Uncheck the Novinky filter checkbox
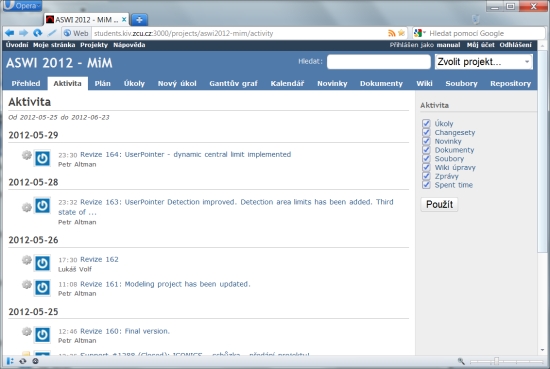This screenshot has height=369, width=550. coord(426,141)
